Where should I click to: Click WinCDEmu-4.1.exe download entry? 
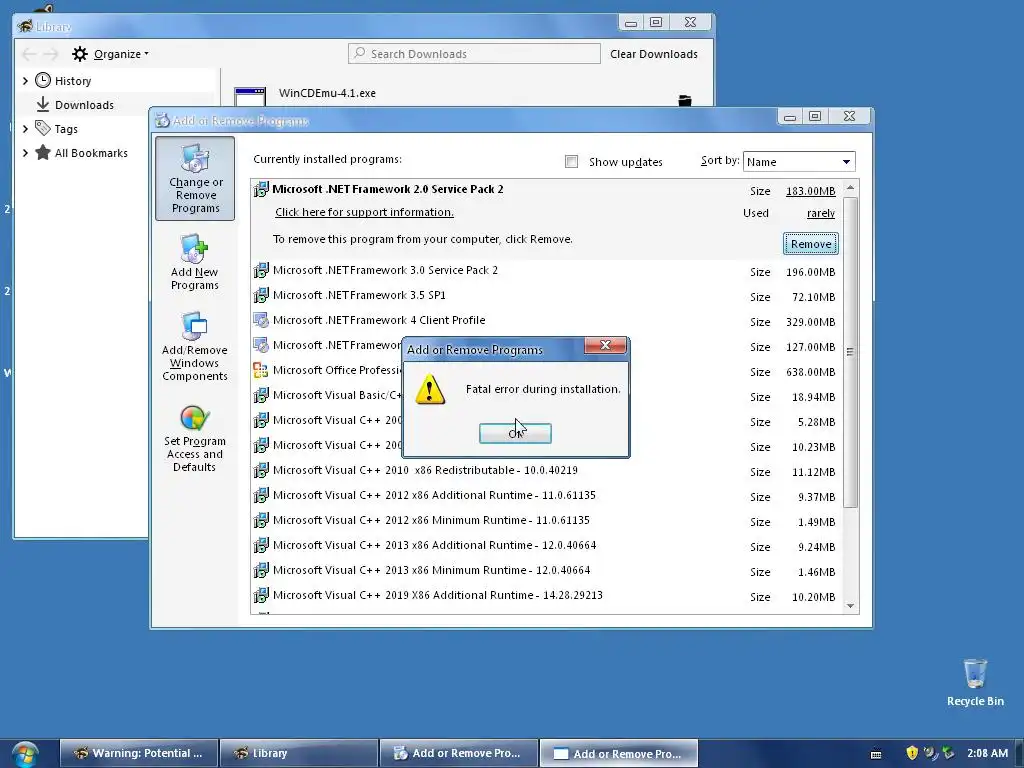coord(327,93)
